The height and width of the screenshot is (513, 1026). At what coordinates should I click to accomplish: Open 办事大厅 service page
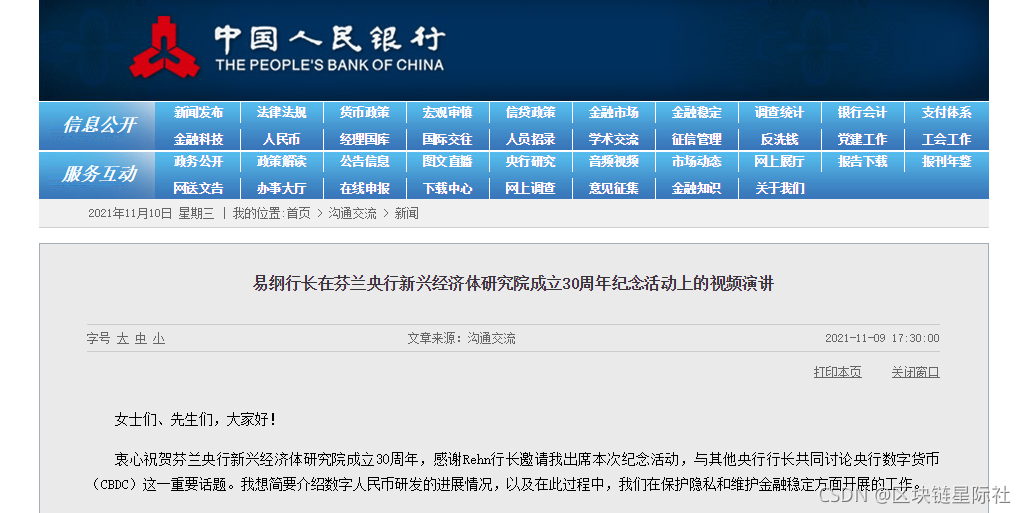(x=281, y=188)
